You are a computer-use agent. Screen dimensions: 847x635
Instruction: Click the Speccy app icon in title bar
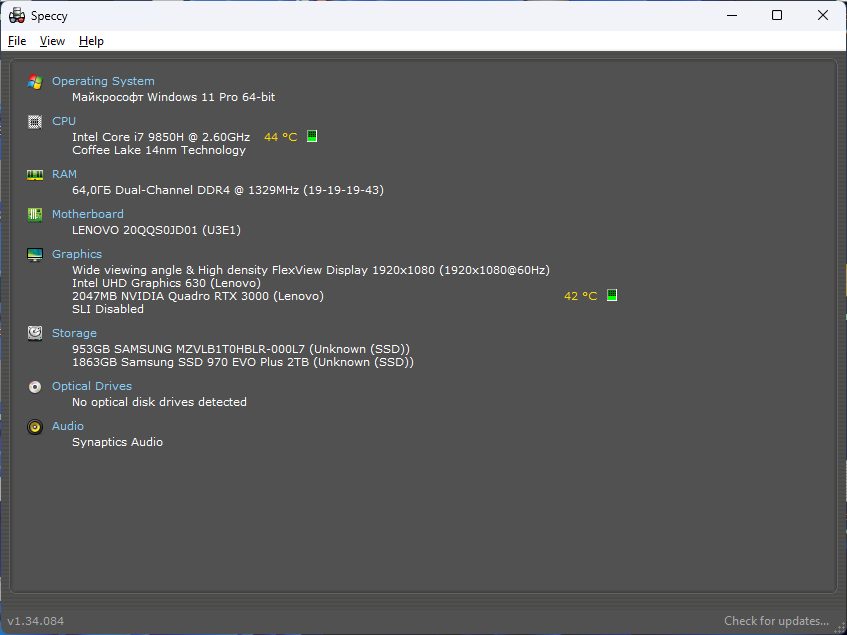coord(17,16)
